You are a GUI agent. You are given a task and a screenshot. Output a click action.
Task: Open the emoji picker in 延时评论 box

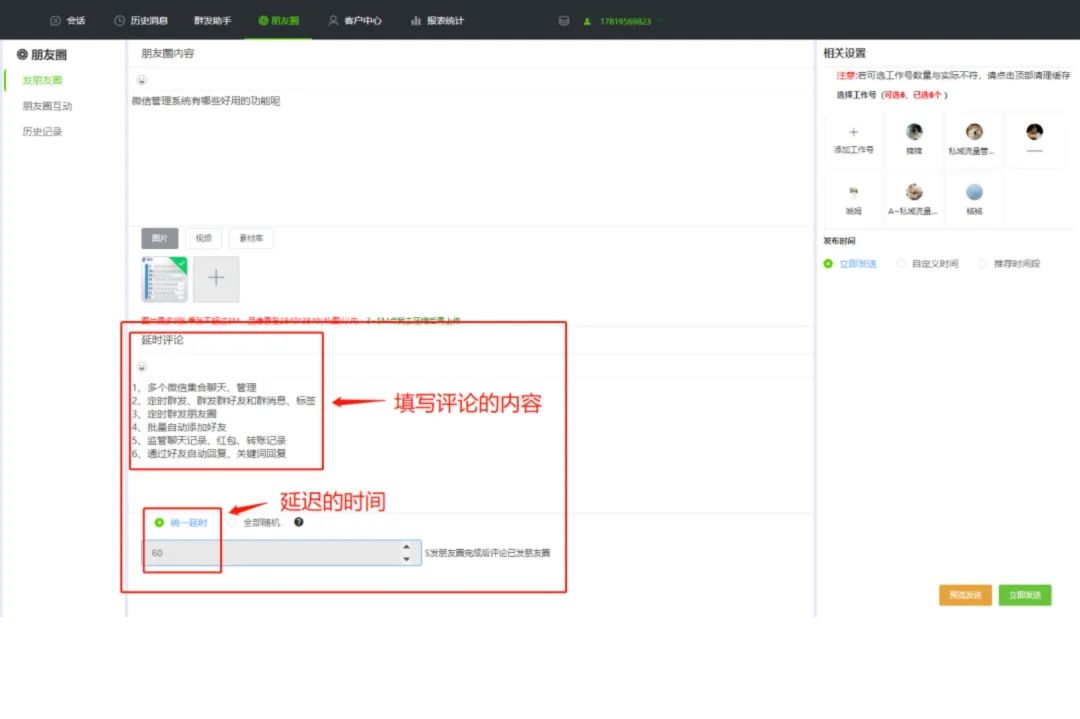143,366
